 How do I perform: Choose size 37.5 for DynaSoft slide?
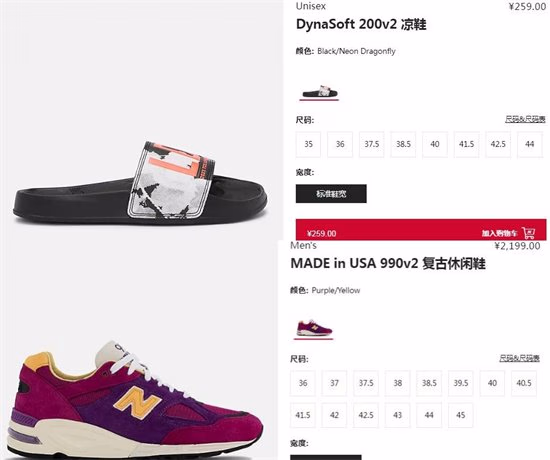click(x=371, y=144)
